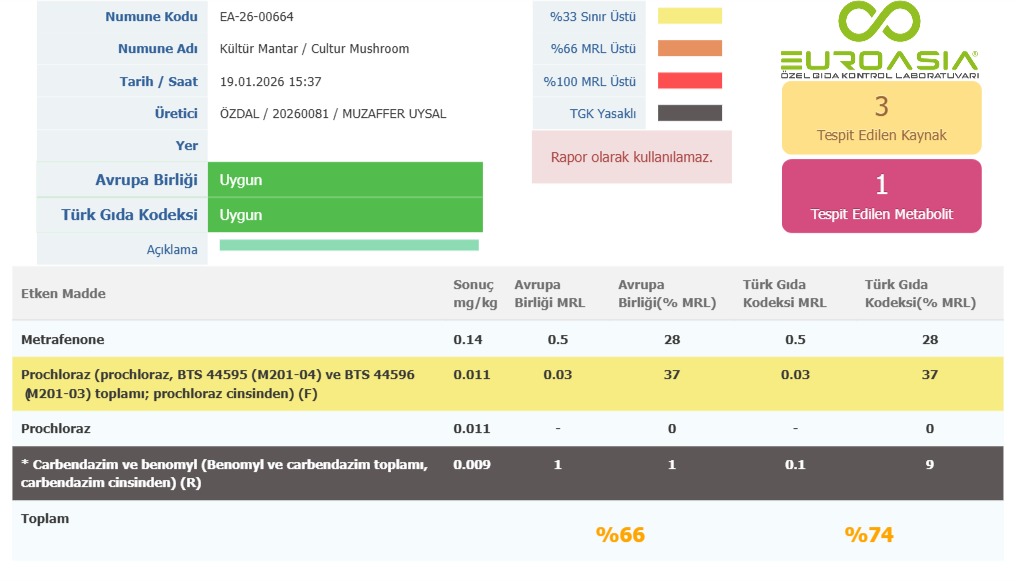1016x581 pixels.
Task: Click the sample code EA-26-00664
Action: tap(257, 17)
